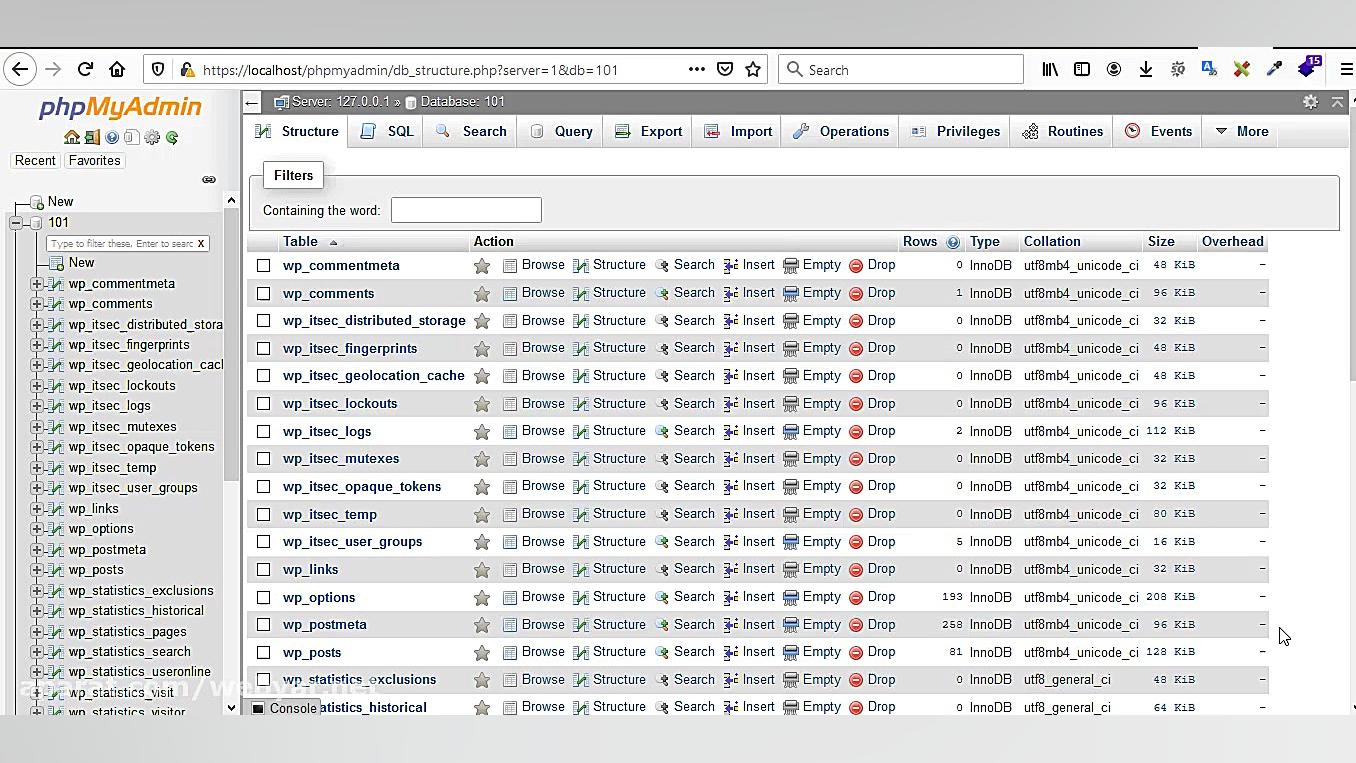1356x763 pixels.
Task: Open the Firefox library icon
Action: [x=1050, y=69]
